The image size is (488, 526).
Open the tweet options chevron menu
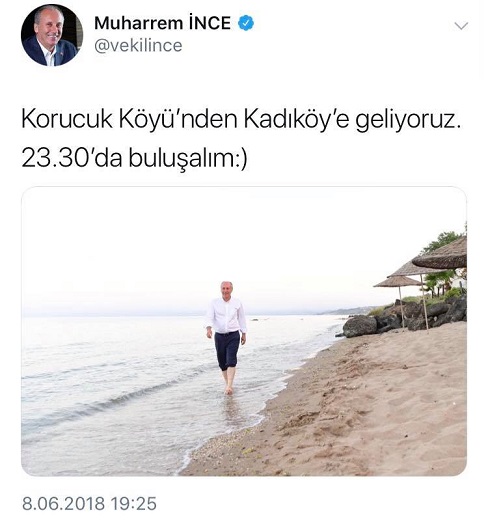(462, 26)
